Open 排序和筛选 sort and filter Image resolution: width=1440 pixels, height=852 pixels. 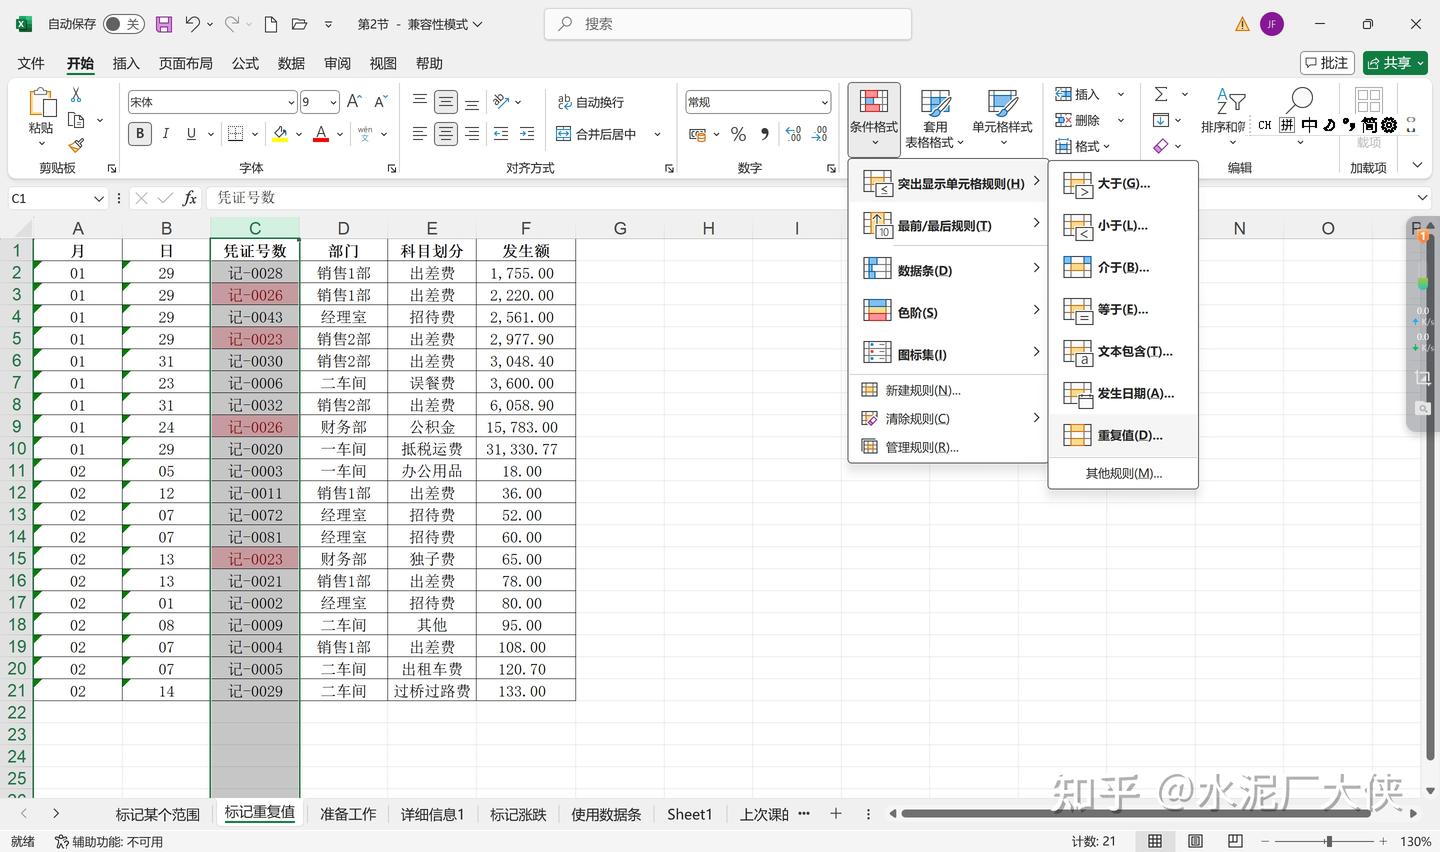[1224, 118]
